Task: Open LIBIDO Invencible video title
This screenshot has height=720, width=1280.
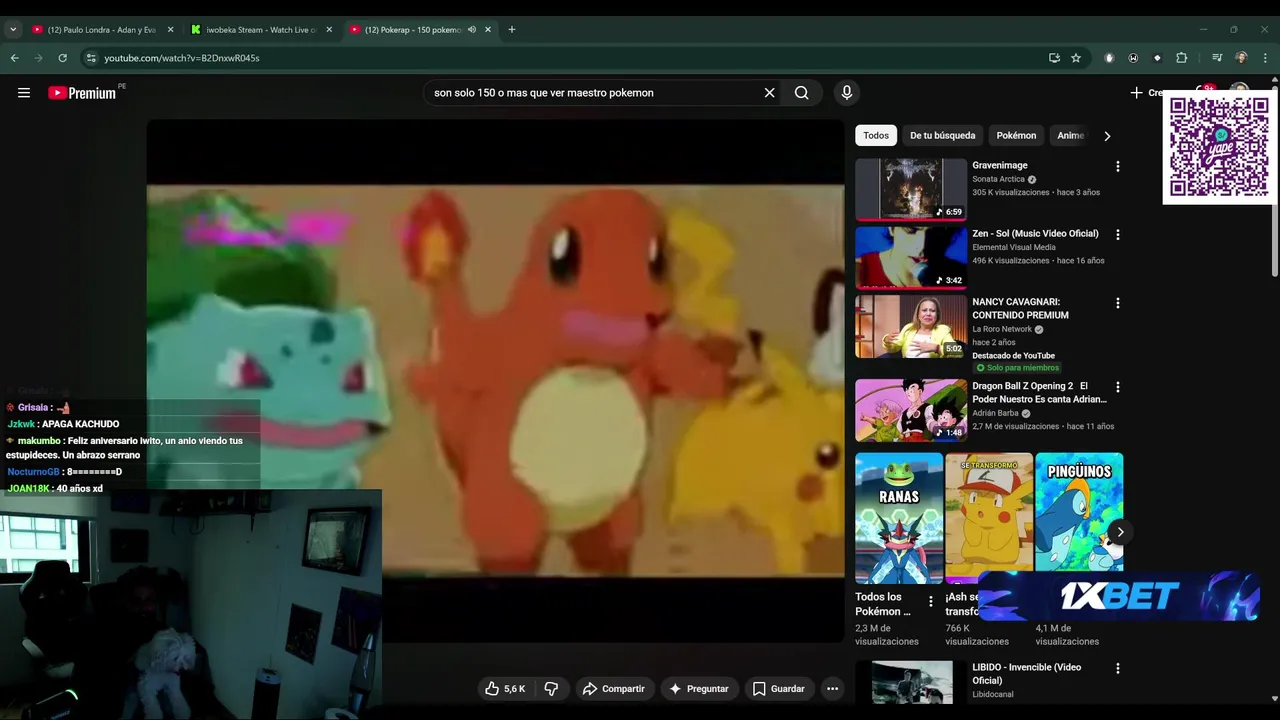Action: coord(1026,674)
